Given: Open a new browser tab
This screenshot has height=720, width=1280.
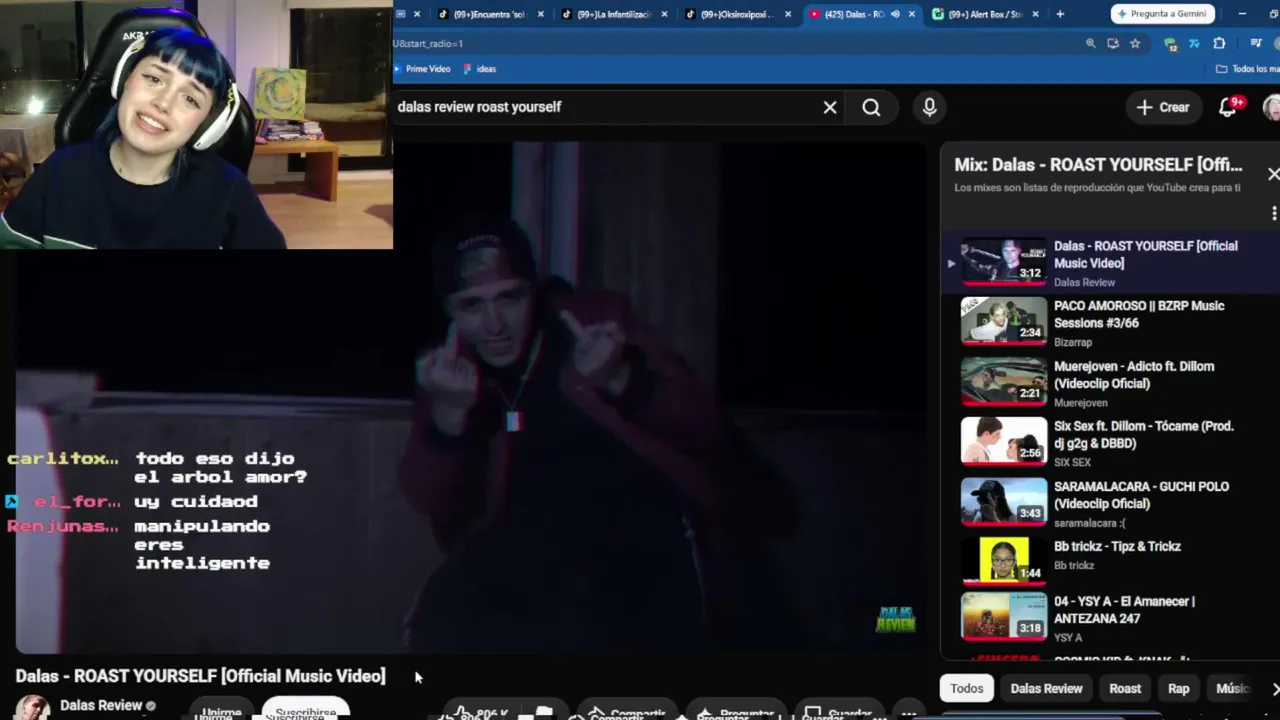Looking at the screenshot, I should point(1060,14).
